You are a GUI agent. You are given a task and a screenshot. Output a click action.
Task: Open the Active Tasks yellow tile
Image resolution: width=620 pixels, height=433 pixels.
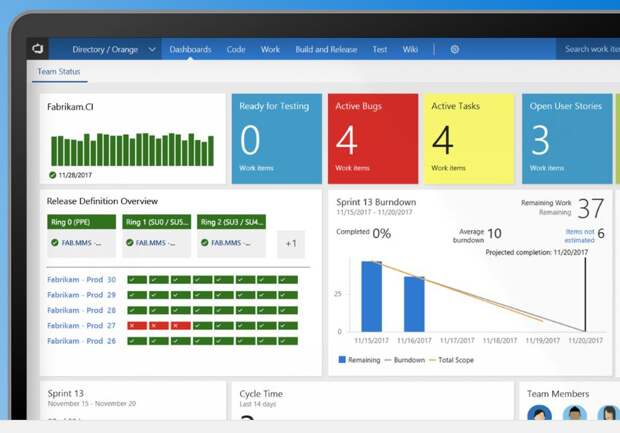coord(469,139)
